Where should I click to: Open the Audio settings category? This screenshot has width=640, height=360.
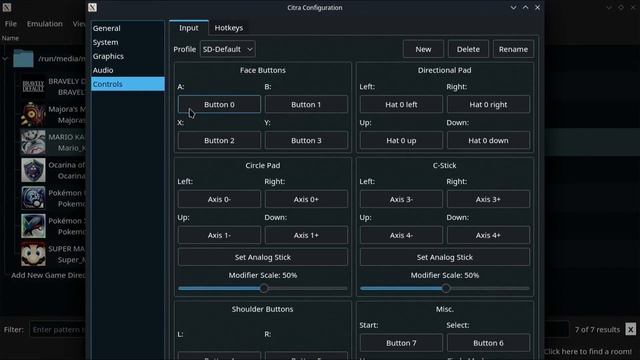pos(128,70)
